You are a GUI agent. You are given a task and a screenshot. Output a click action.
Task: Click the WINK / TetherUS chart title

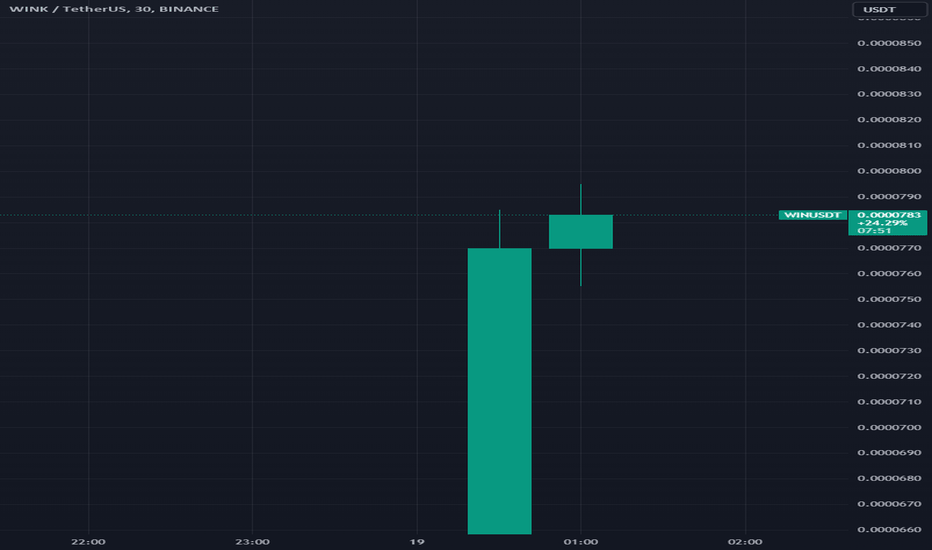pyautogui.click(x=114, y=9)
